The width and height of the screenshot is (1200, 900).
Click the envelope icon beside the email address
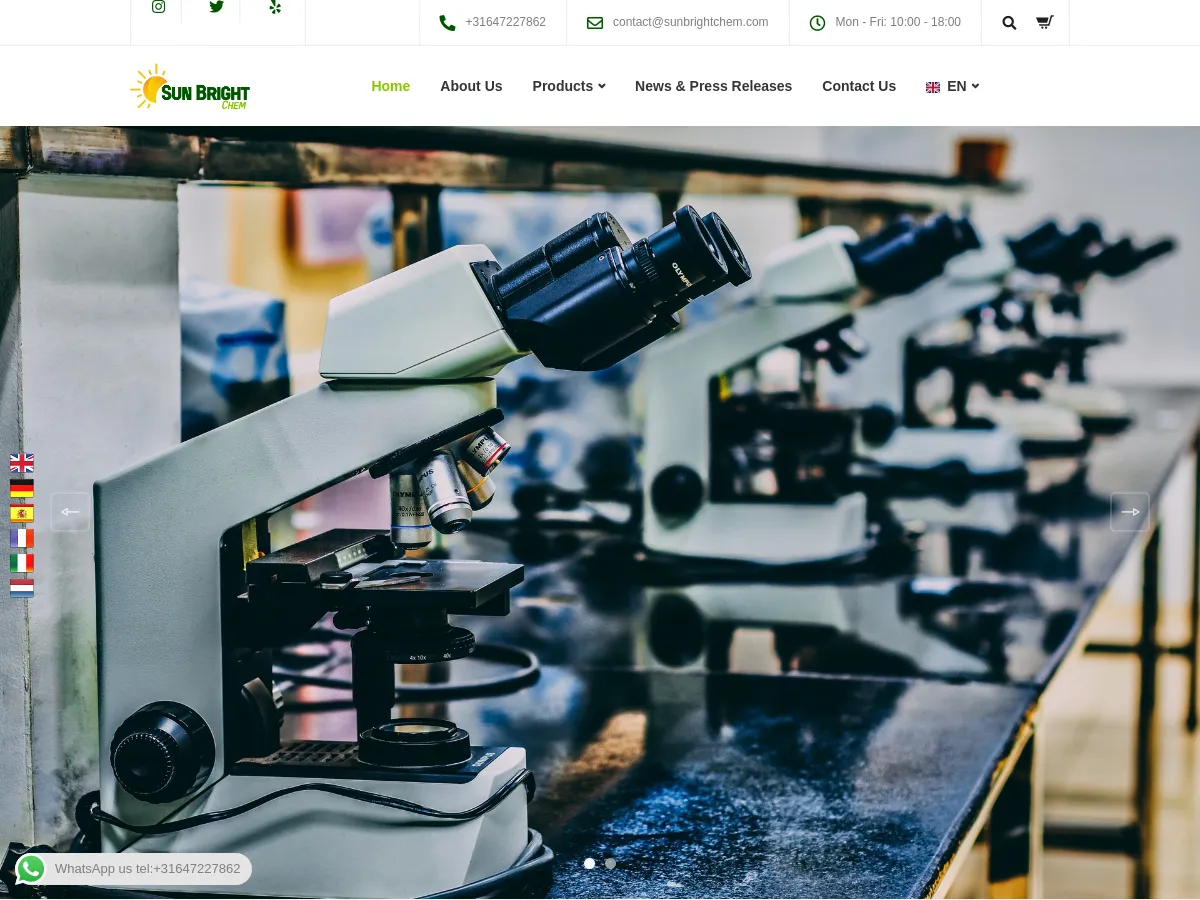click(x=595, y=22)
